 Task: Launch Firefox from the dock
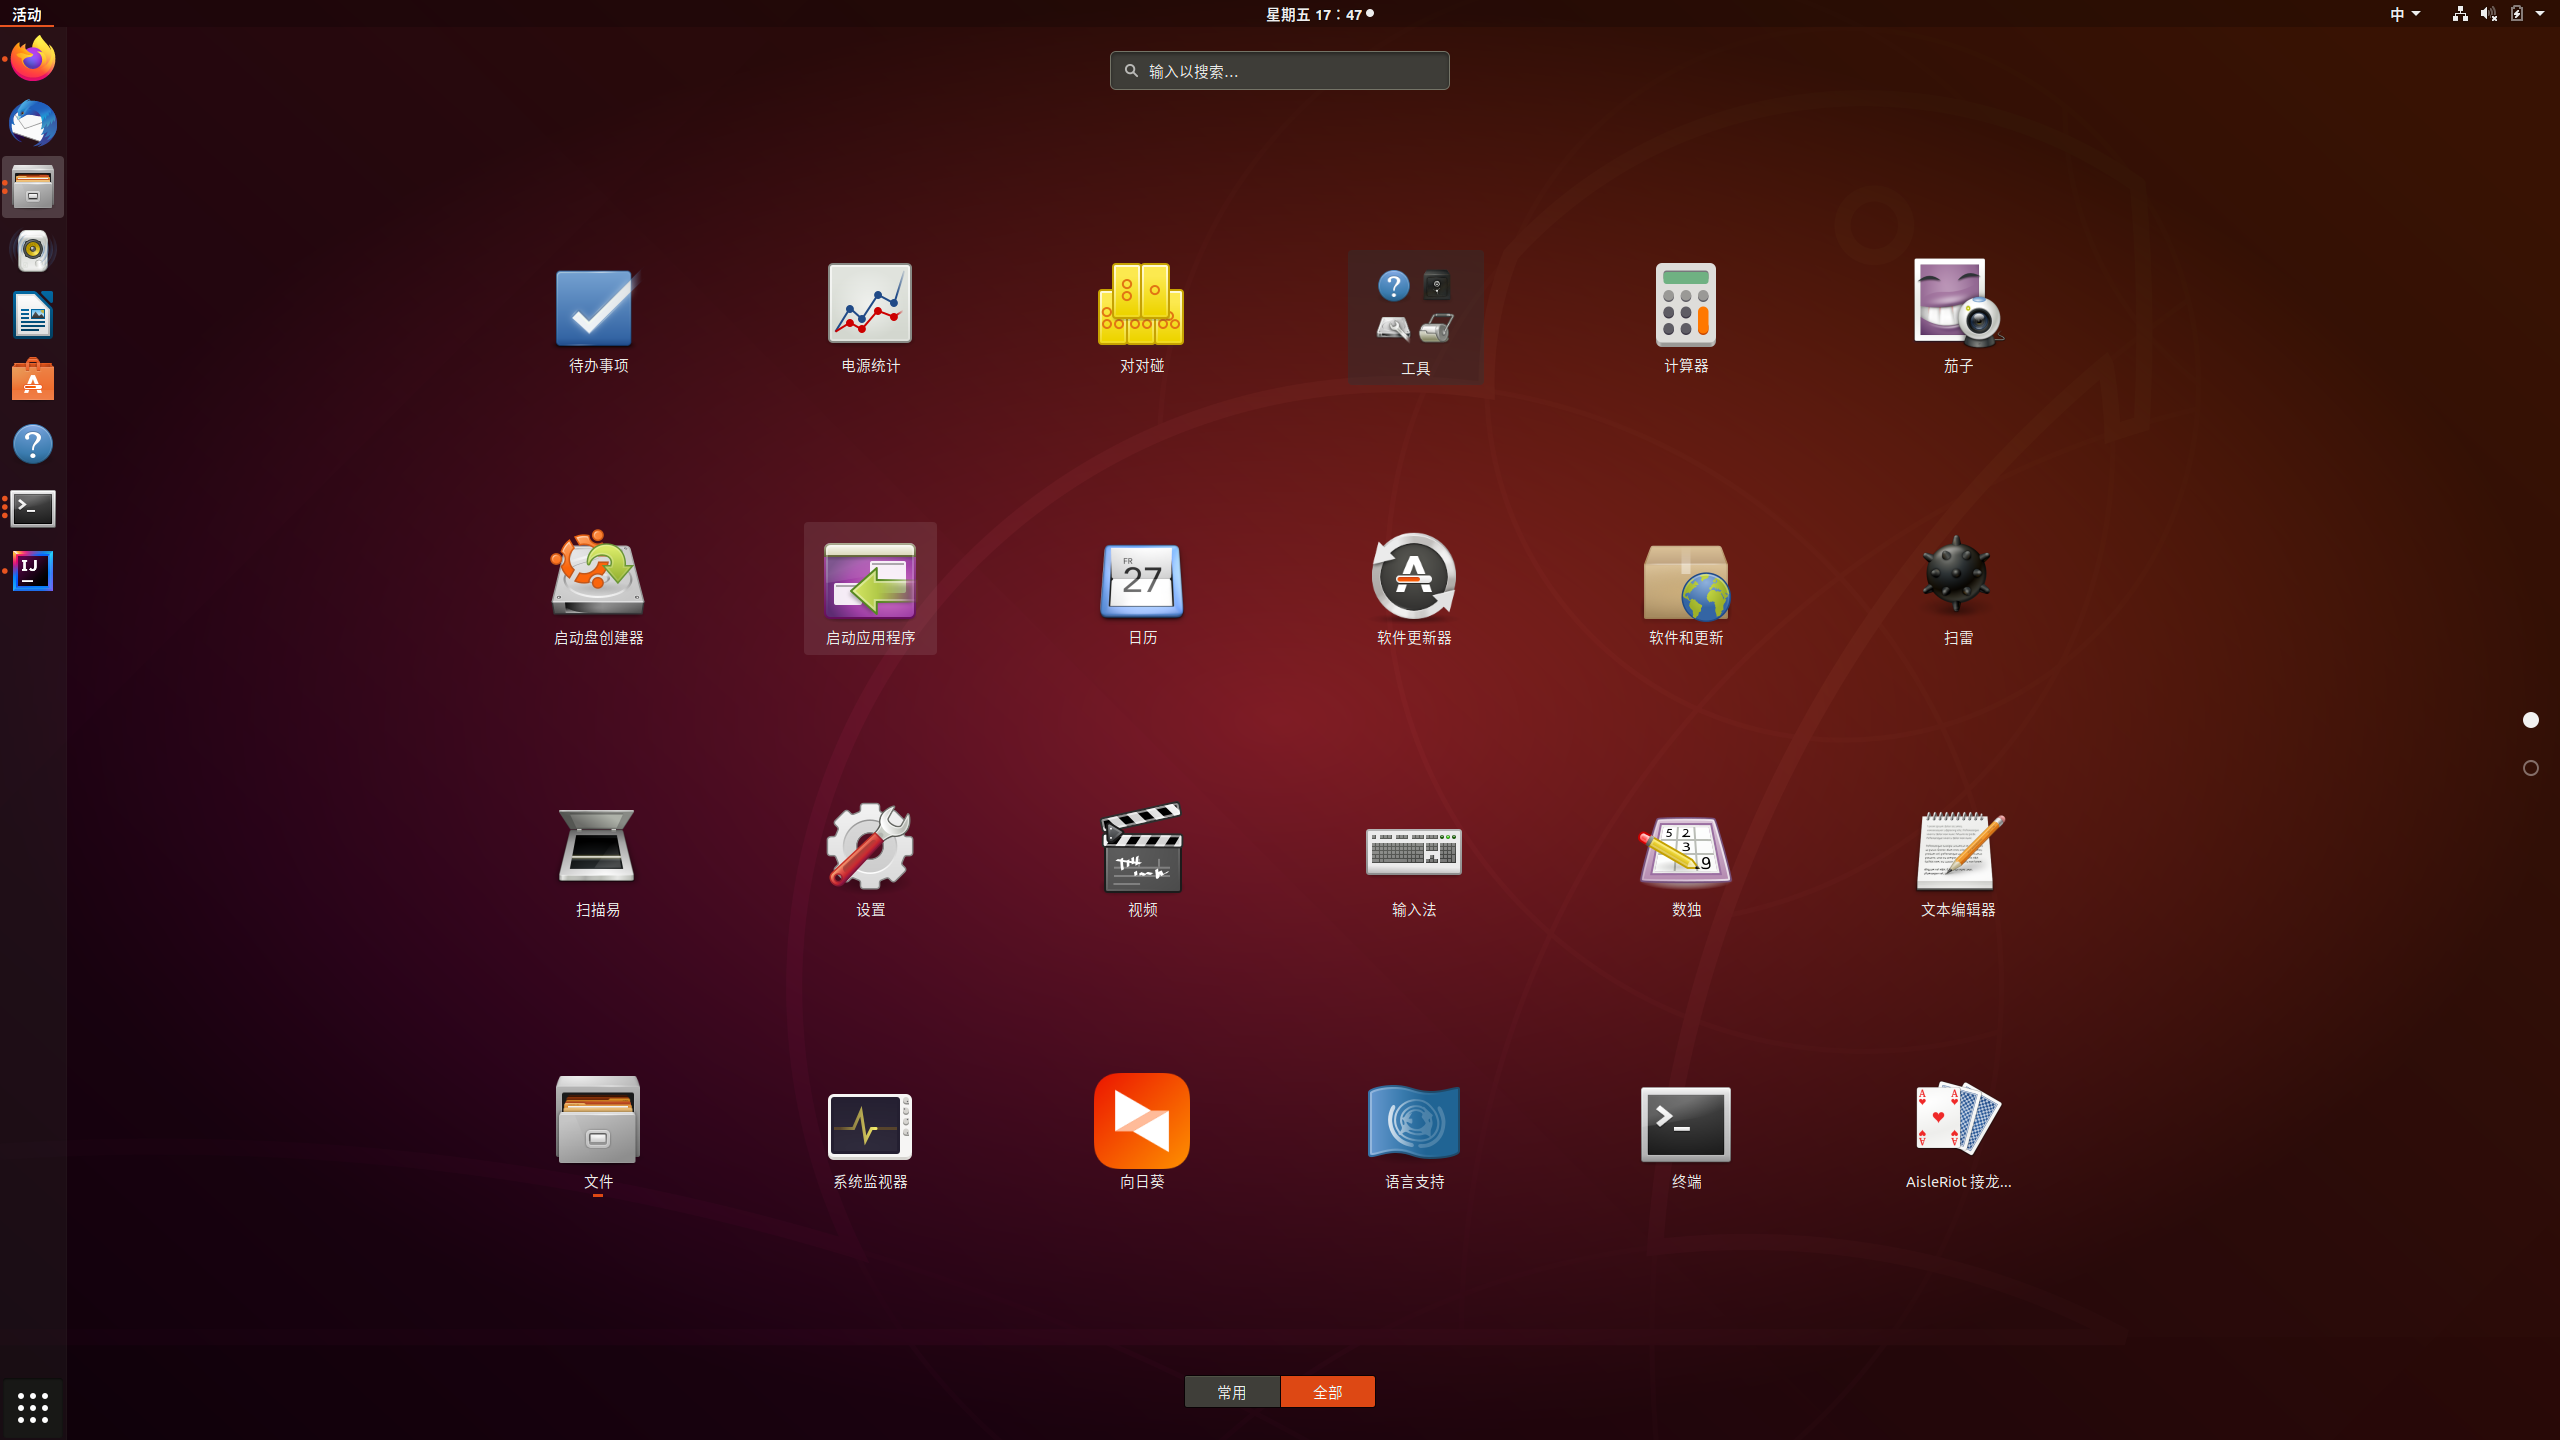click(32, 58)
